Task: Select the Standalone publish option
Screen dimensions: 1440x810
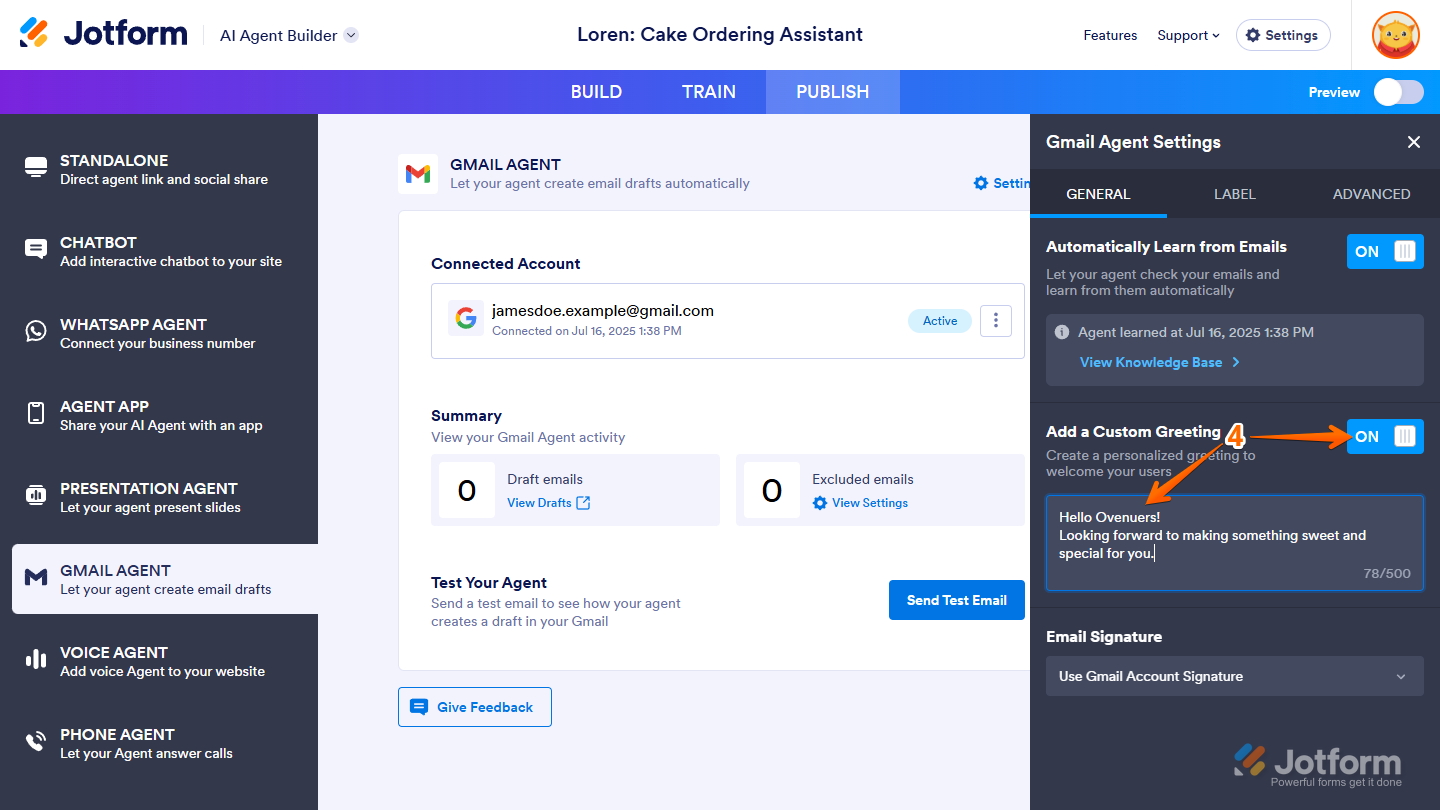Action: point(159,169)
